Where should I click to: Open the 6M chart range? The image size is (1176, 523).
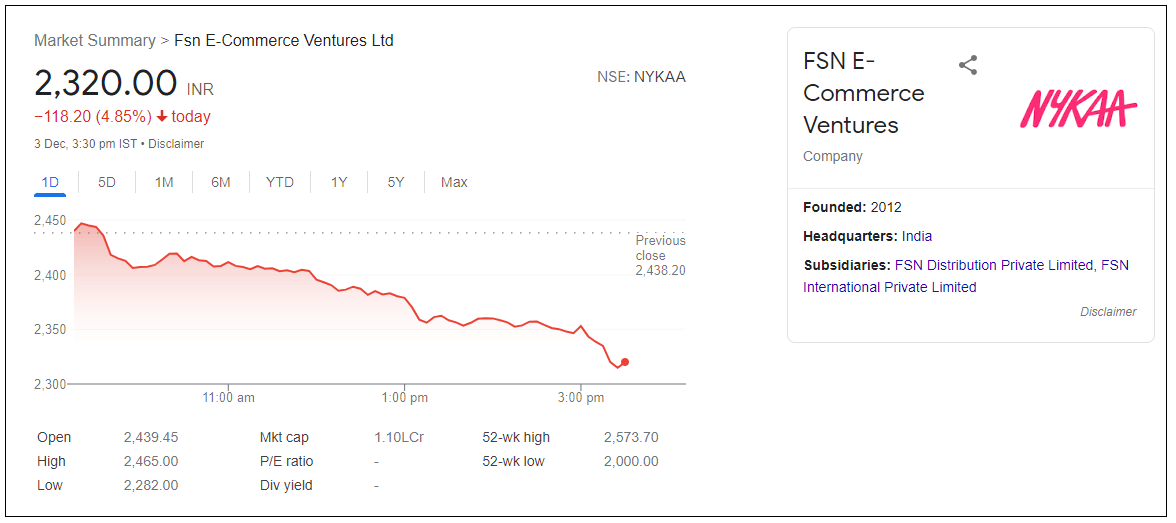221,182
